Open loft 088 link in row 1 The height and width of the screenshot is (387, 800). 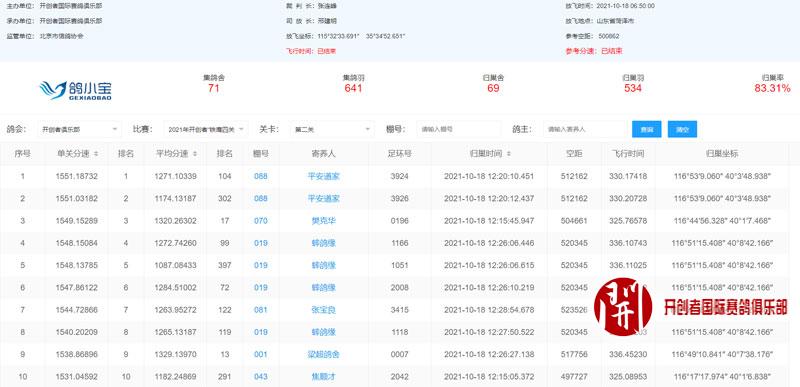261,176
